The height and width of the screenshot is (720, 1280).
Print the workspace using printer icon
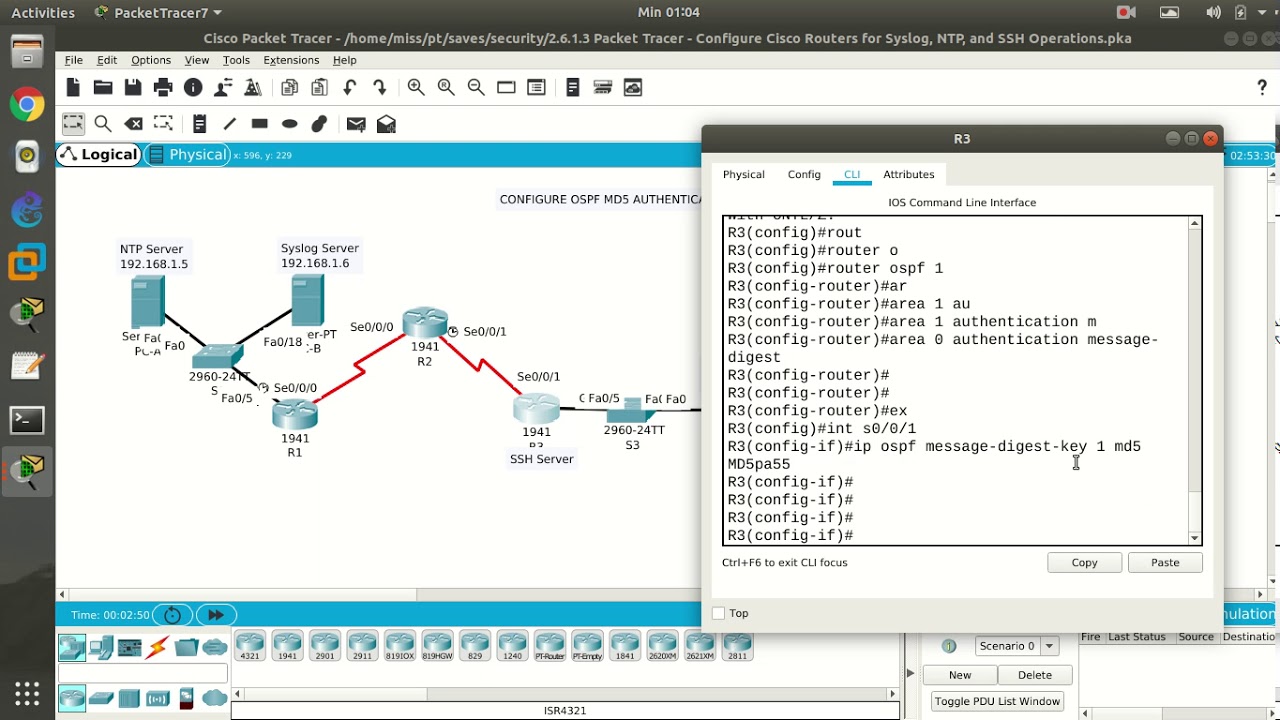[x=163, y=88]
